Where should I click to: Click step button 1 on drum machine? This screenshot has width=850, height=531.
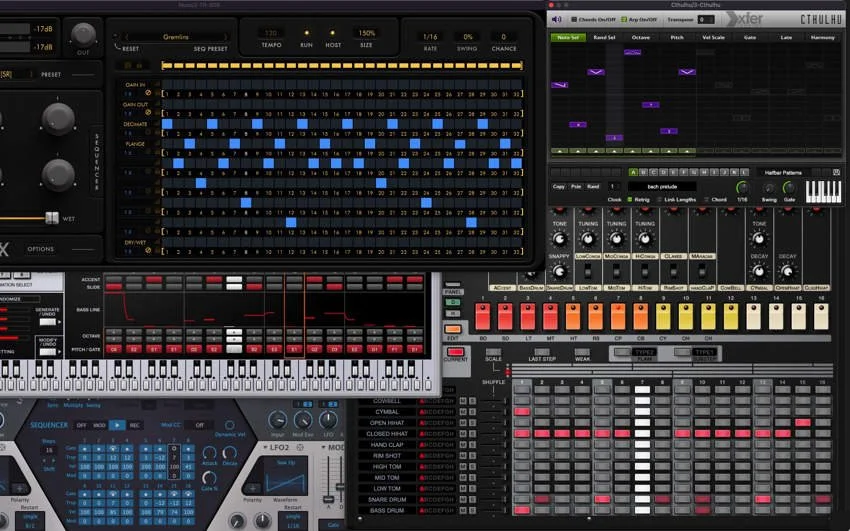click(482, 316)
